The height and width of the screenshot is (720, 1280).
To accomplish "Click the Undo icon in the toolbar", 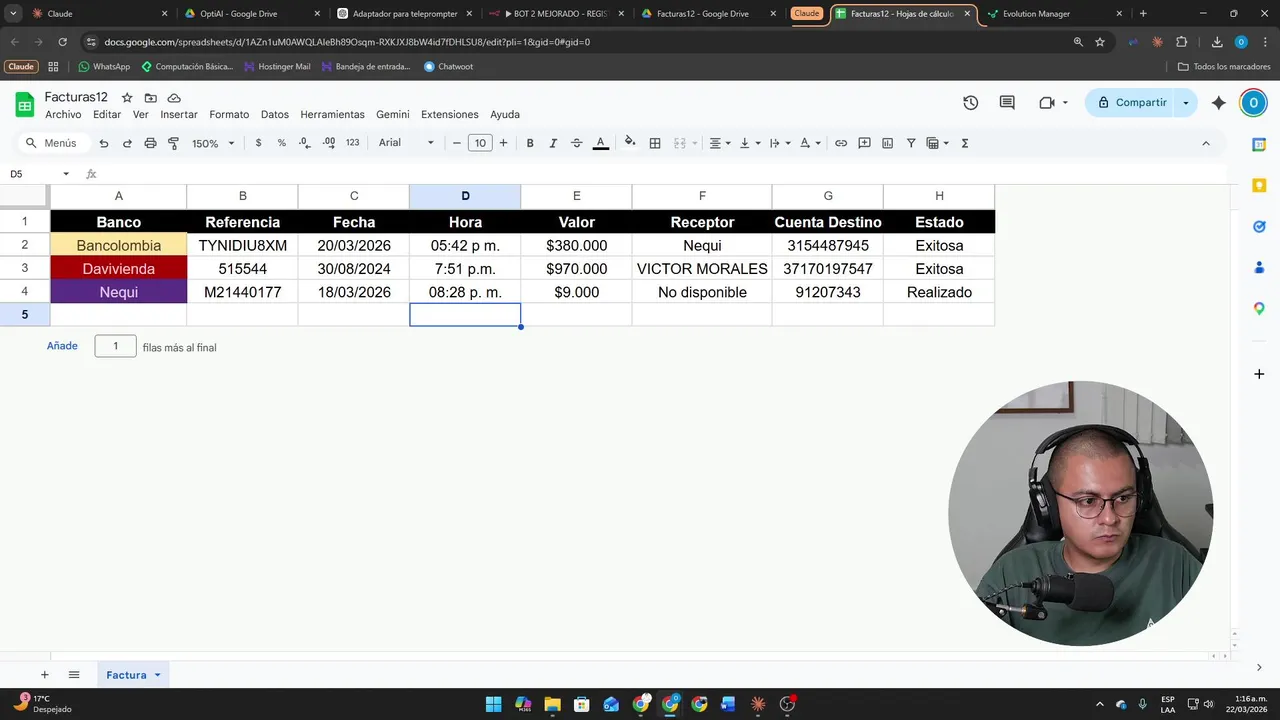I will coord(104,143).
